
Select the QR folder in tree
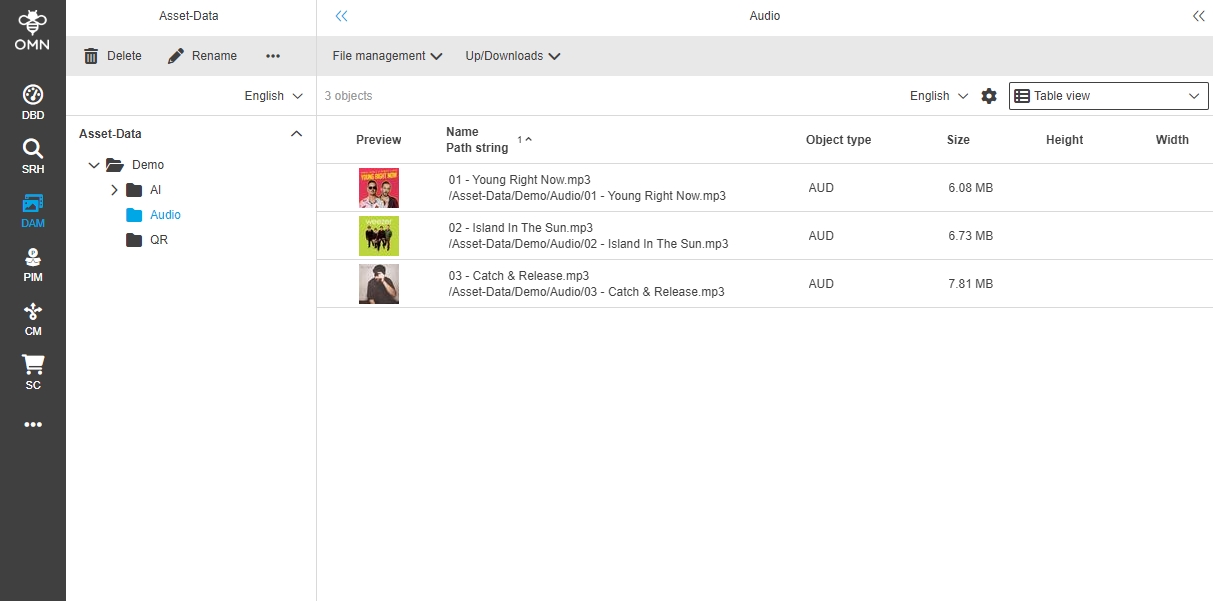[159, 239]
